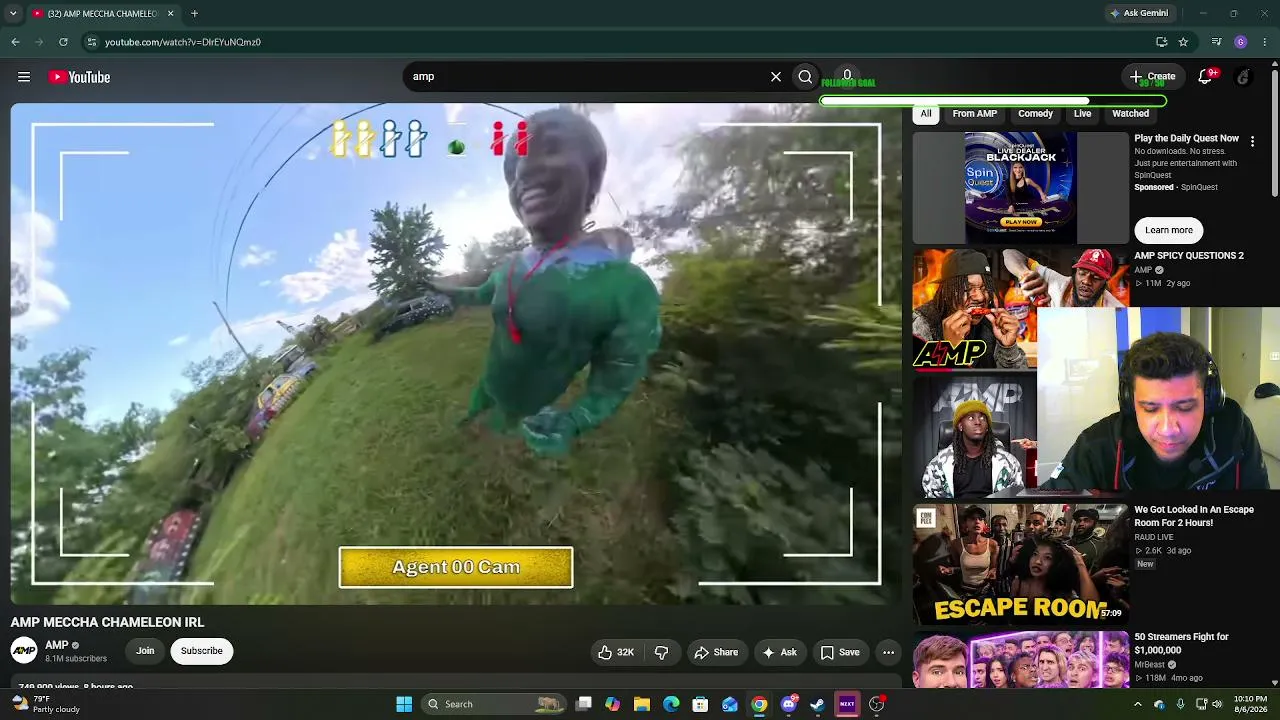Open the volume tray icon
The height and width of the screenshot is (720, 1280).
point(1218,704)
